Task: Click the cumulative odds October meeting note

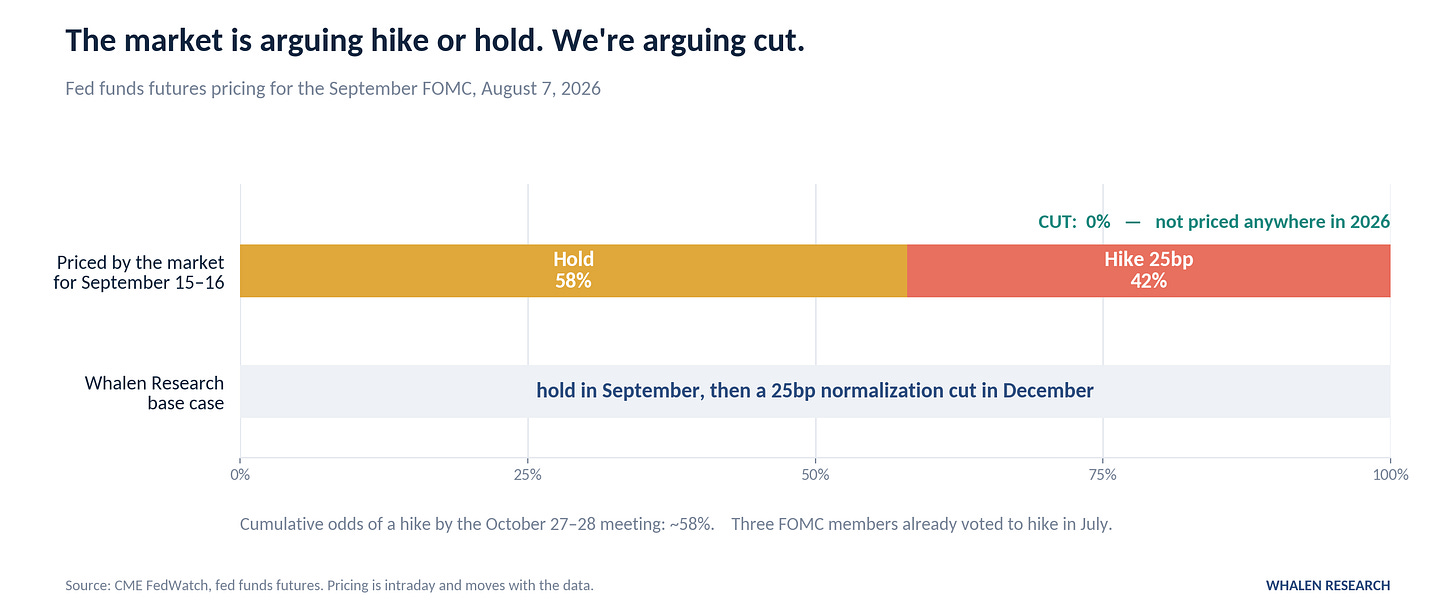Action: [x=477, y=524]
